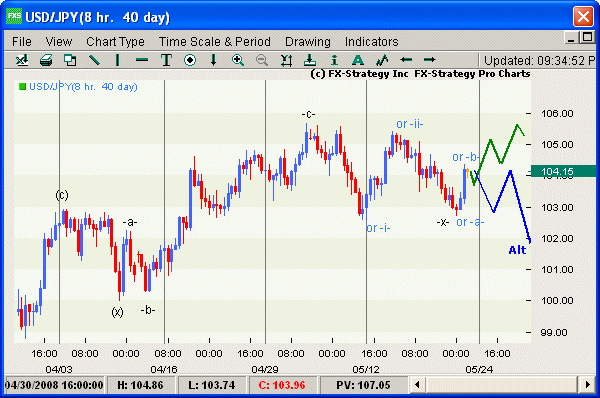The image size is (600, 398).
Task: Click the bottom scrollbar left arrow
Action: coord(417,384)
